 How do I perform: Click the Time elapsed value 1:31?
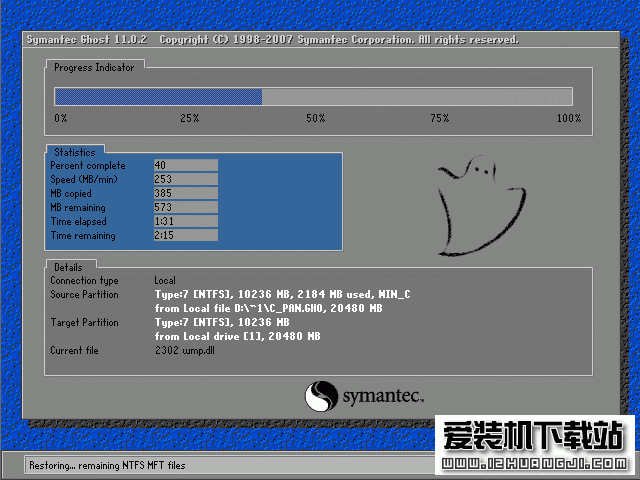pos(186,221)
